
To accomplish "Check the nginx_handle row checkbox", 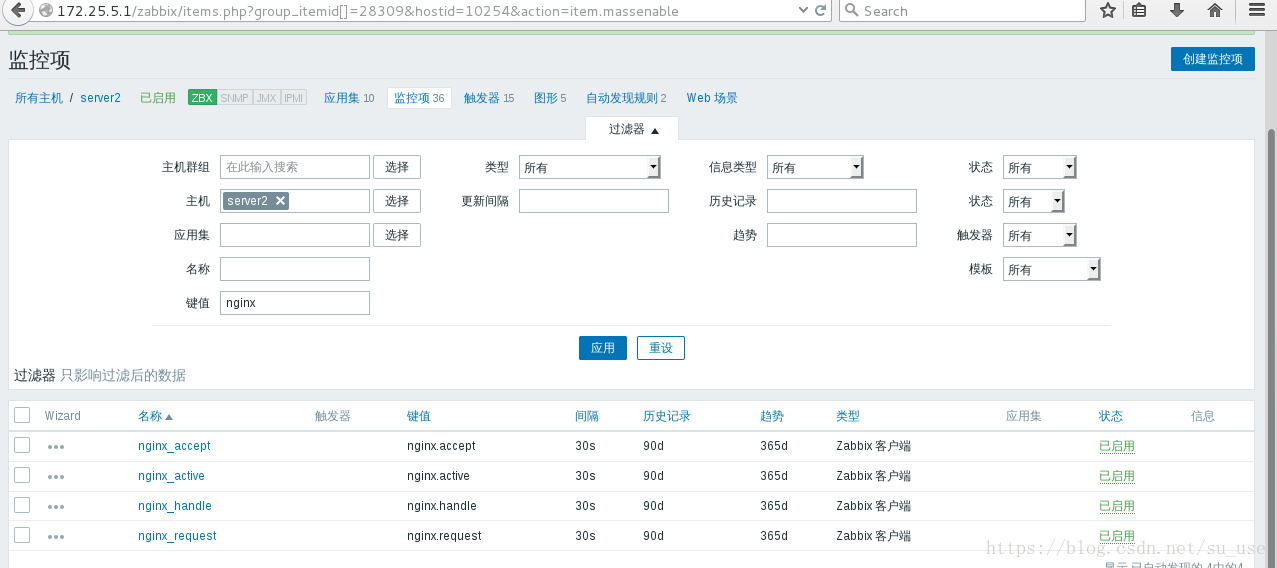I will tap(22, 505).
